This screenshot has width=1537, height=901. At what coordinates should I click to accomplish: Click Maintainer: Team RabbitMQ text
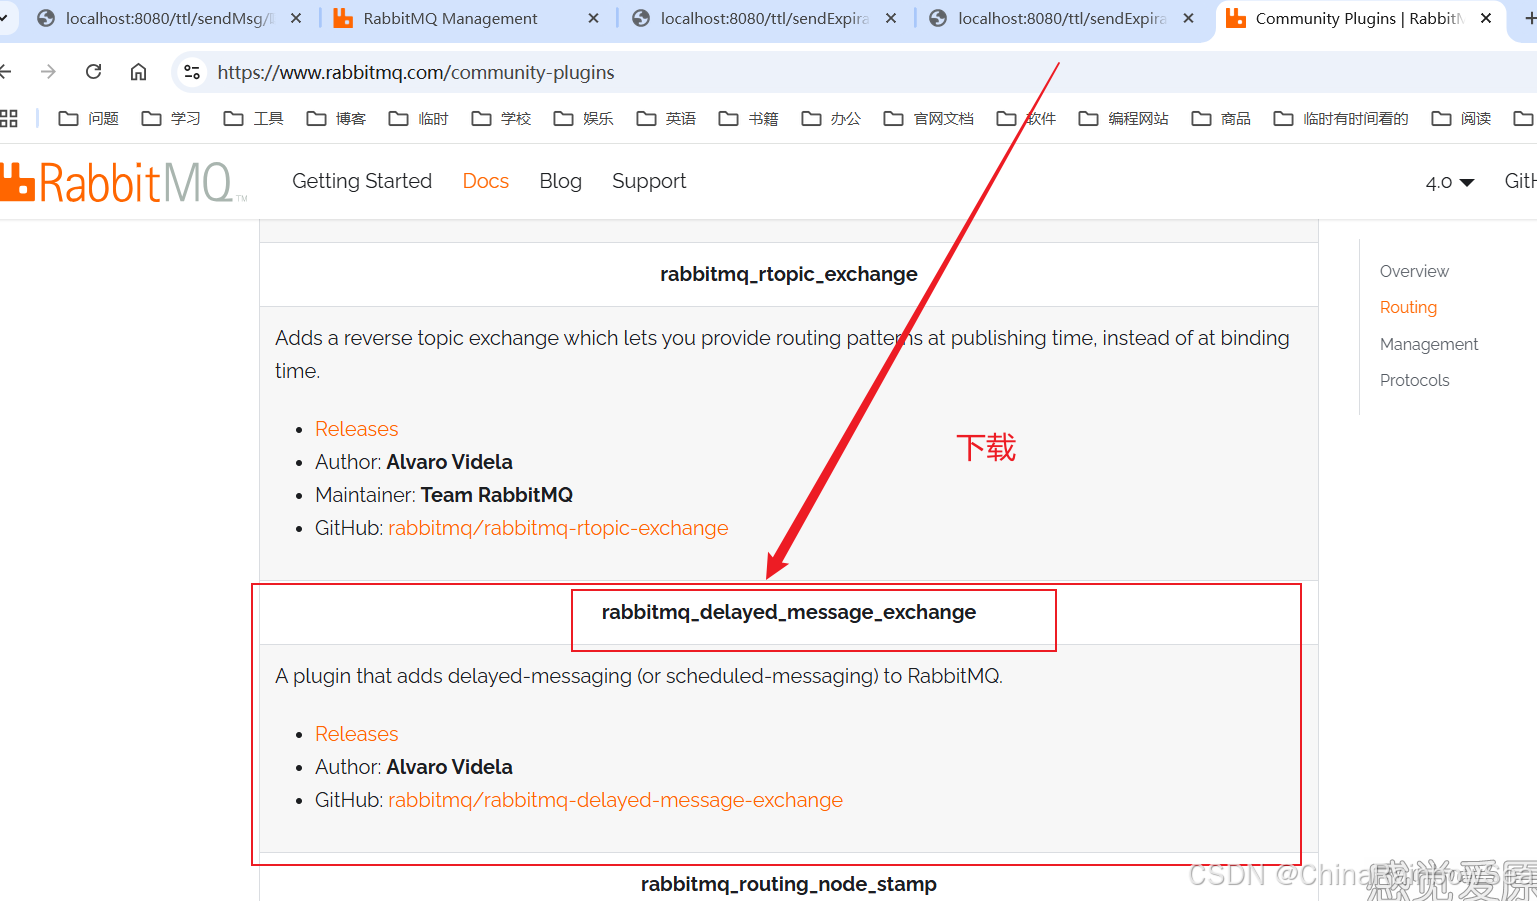point(444,495)
